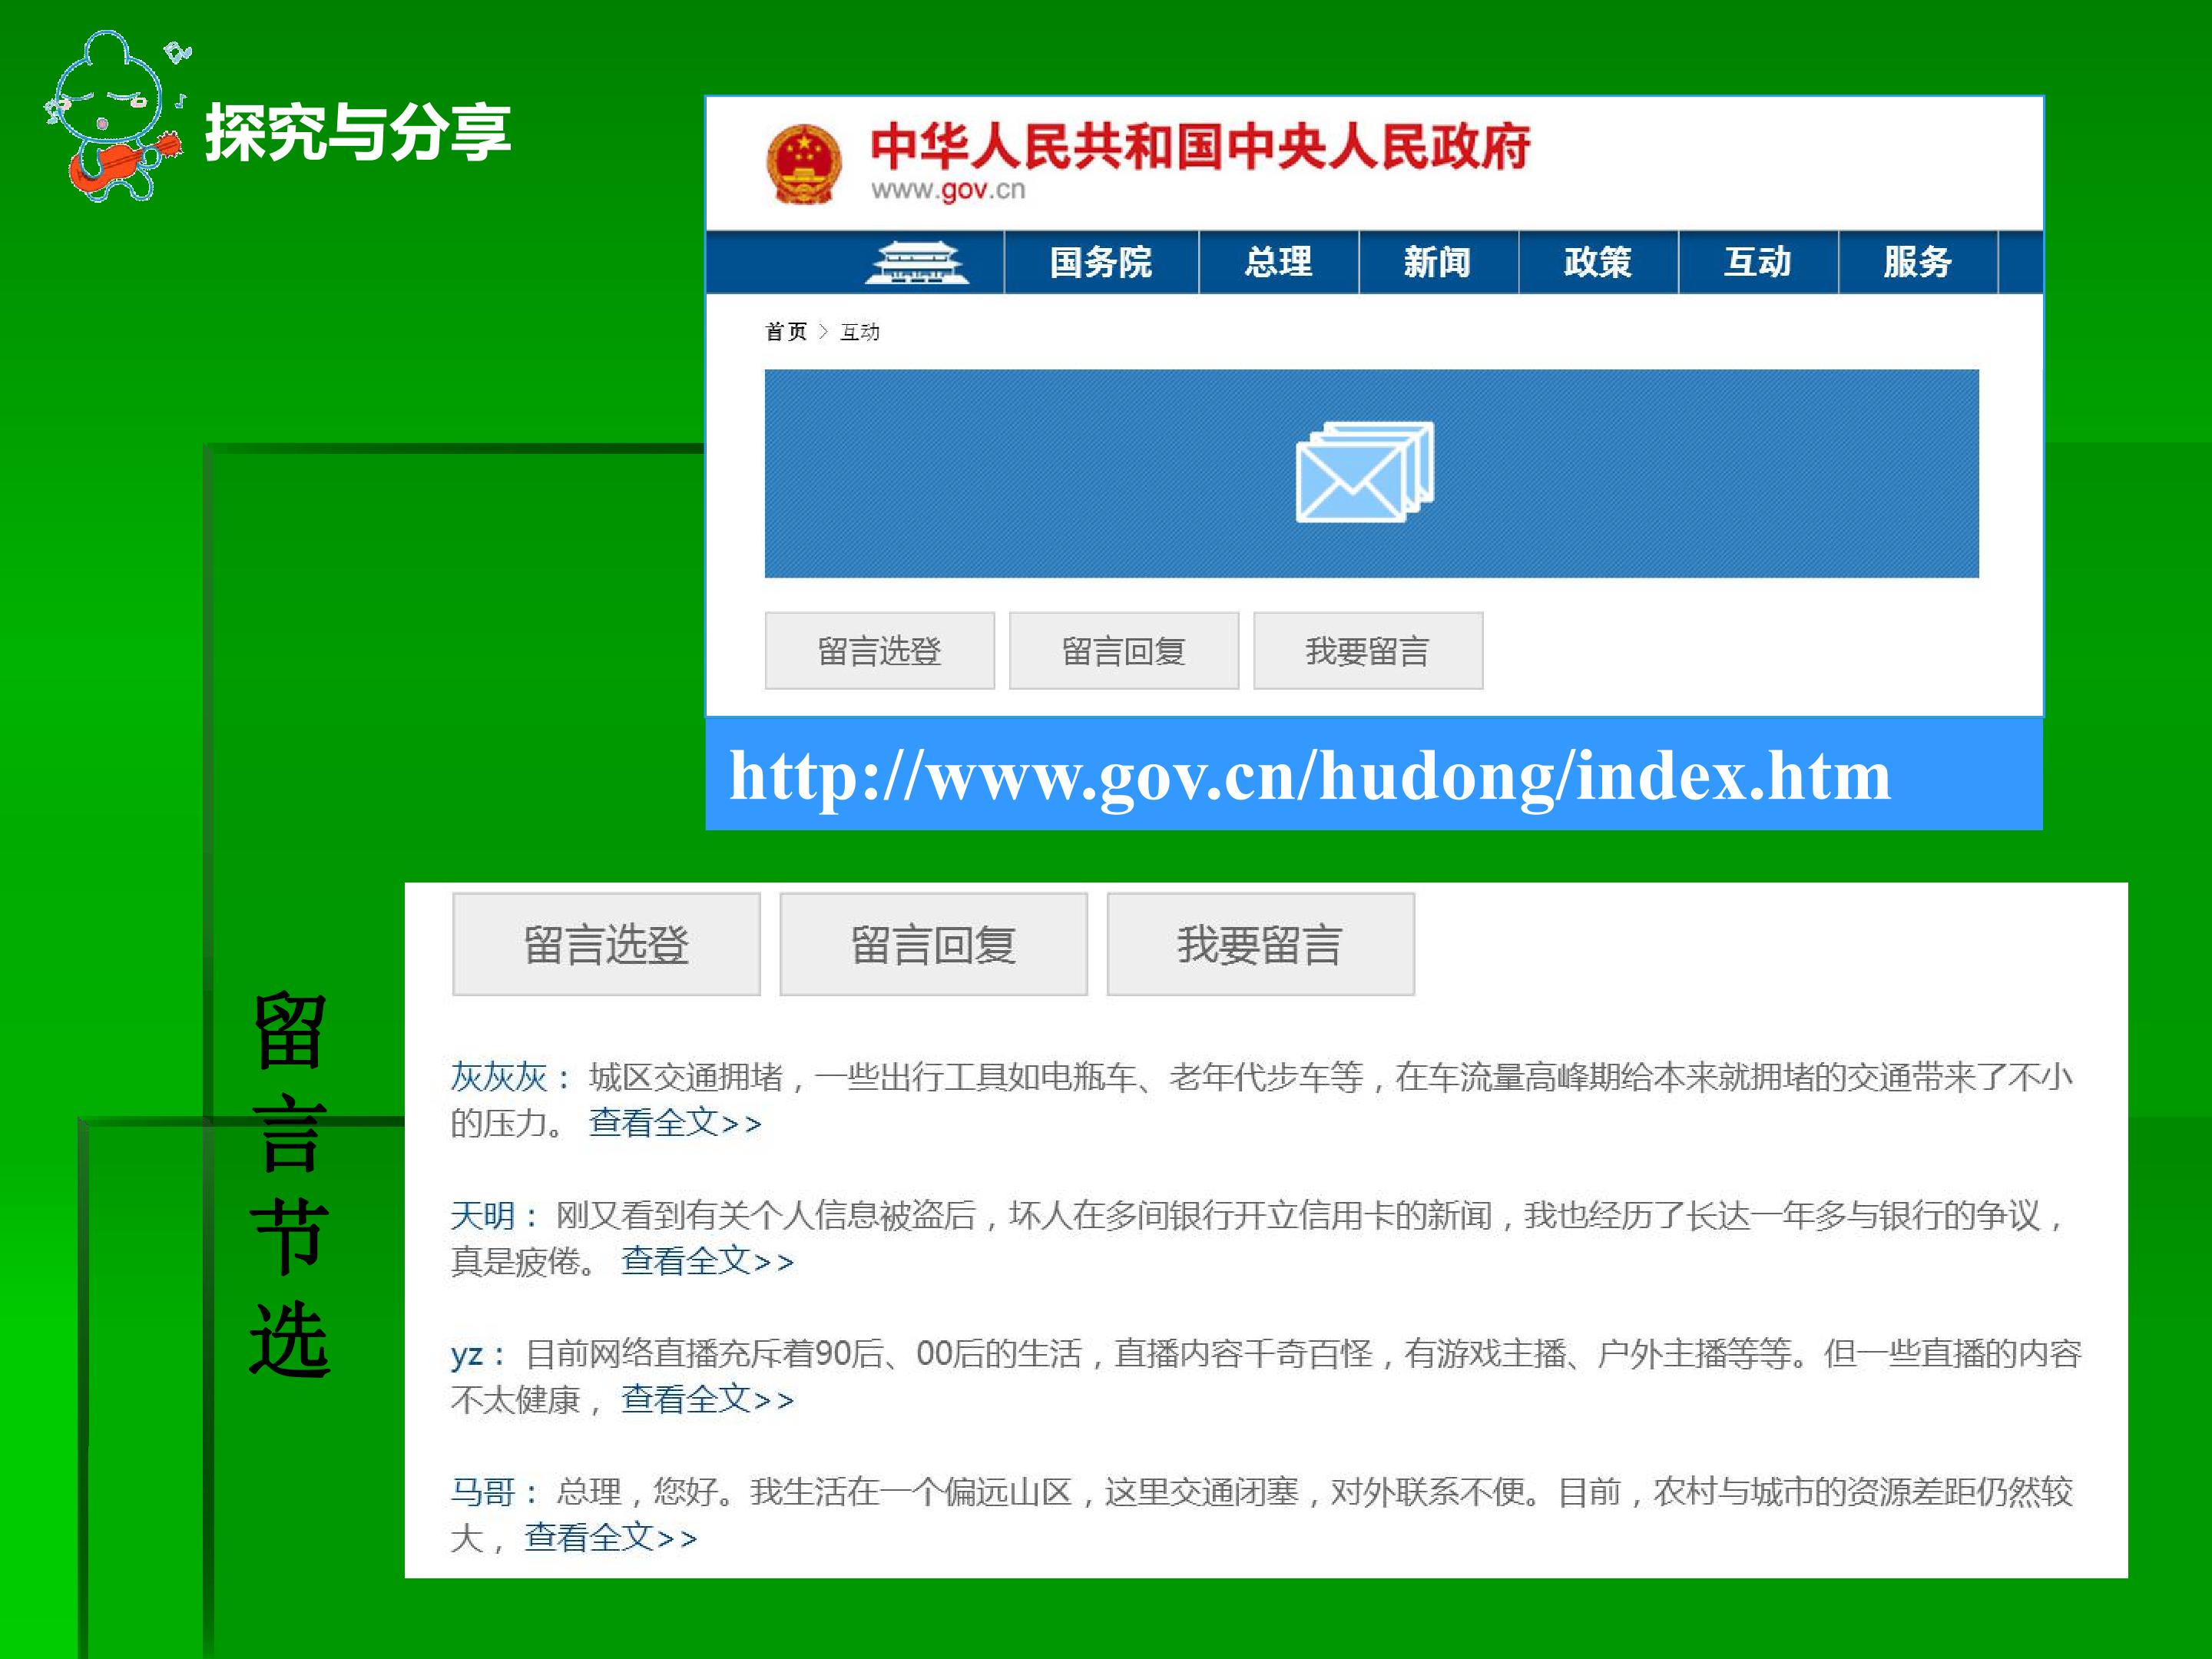Open the 总理 navigation item
The width and height of the screenshot is (2212, 1659).
click(x=1278, y=262)
